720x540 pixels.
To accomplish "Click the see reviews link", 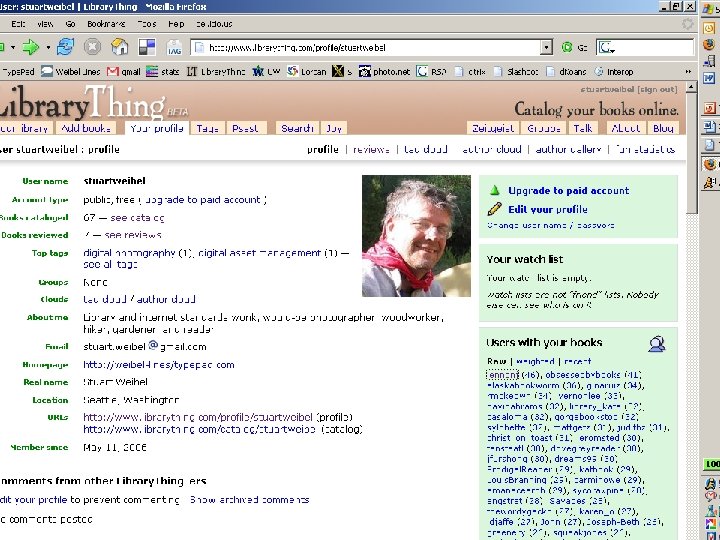I will click(133, 235).
